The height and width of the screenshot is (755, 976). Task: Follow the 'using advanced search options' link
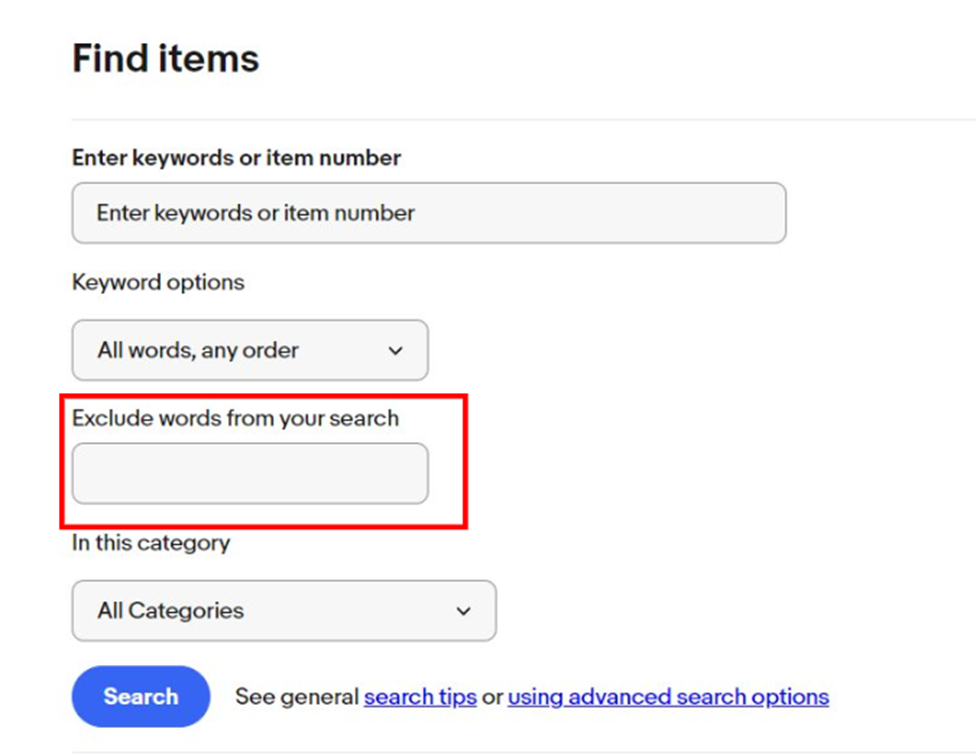click(x=668, y=696)
